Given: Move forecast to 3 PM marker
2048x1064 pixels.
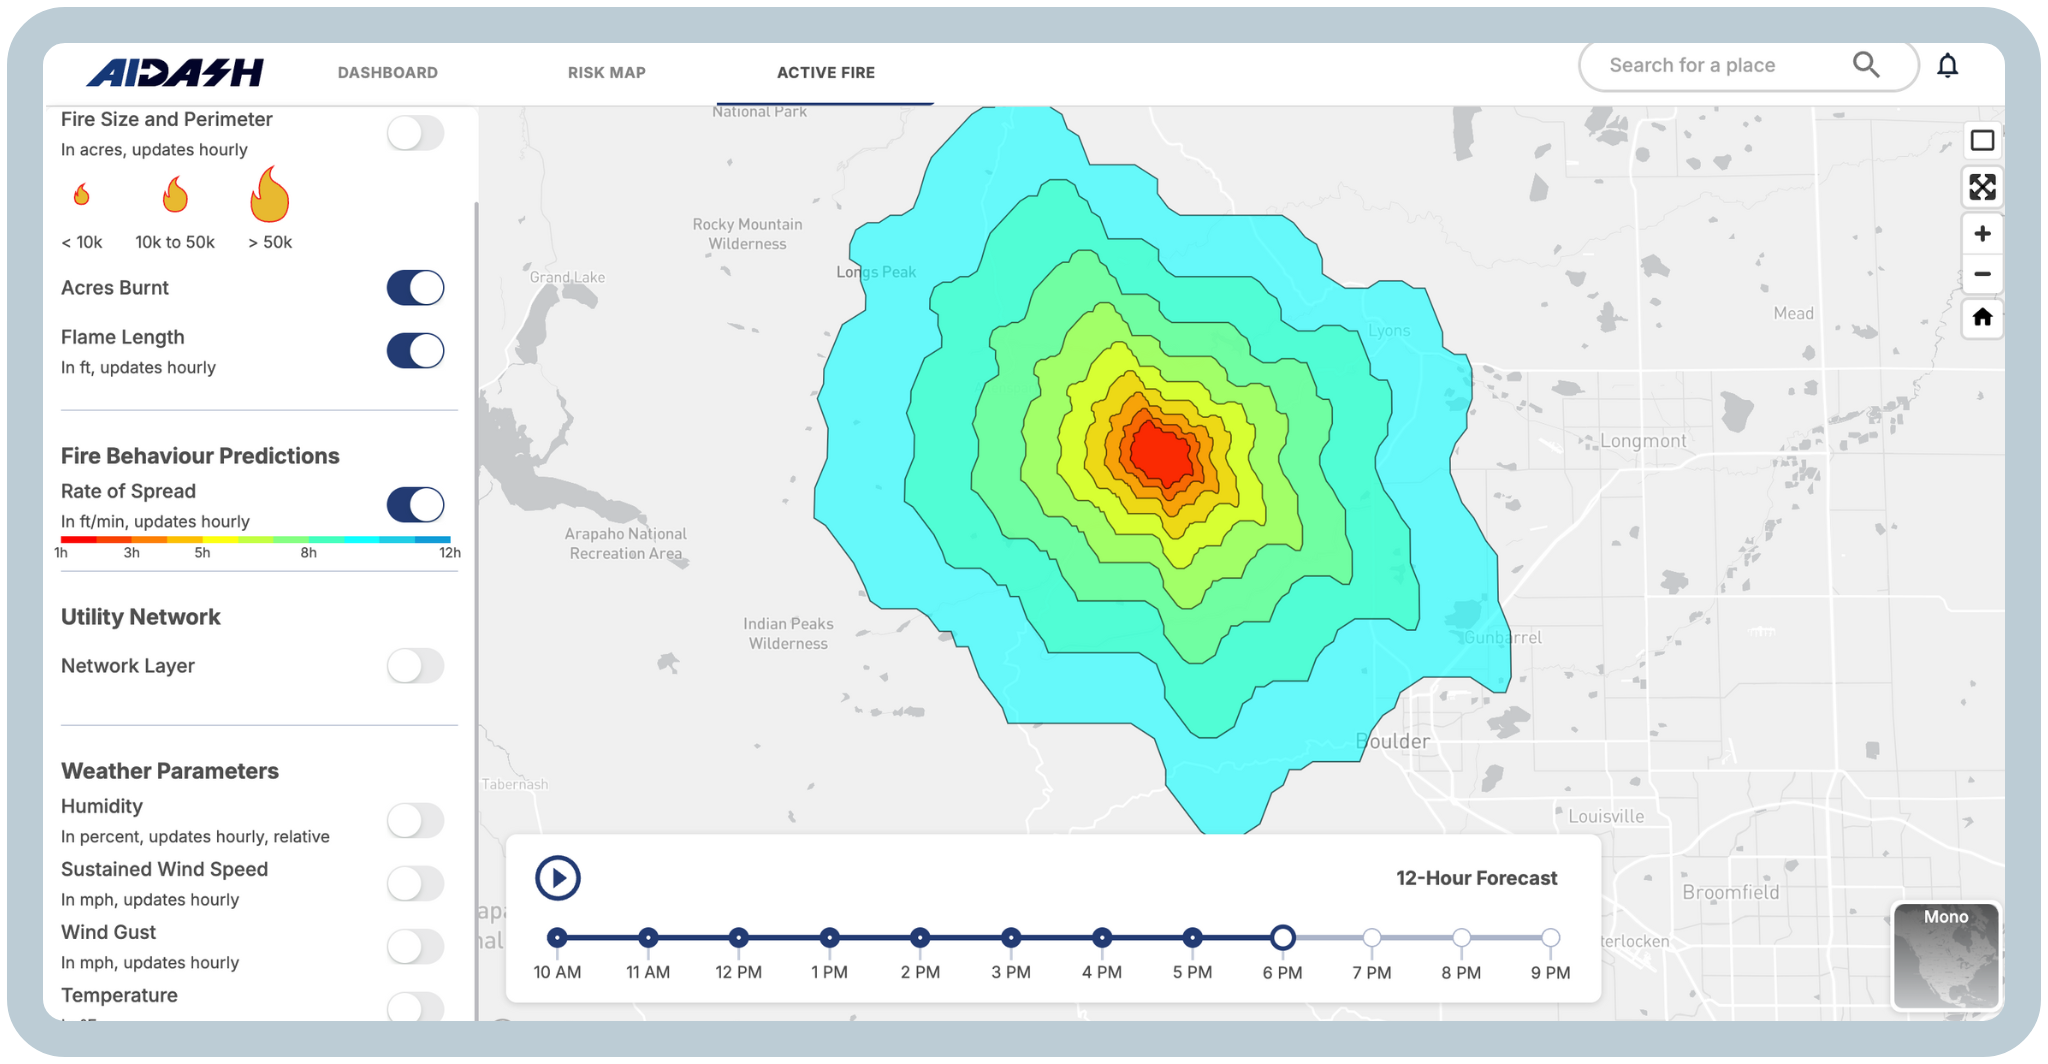Looking at the screenshot, I should tap(1011, 938).
